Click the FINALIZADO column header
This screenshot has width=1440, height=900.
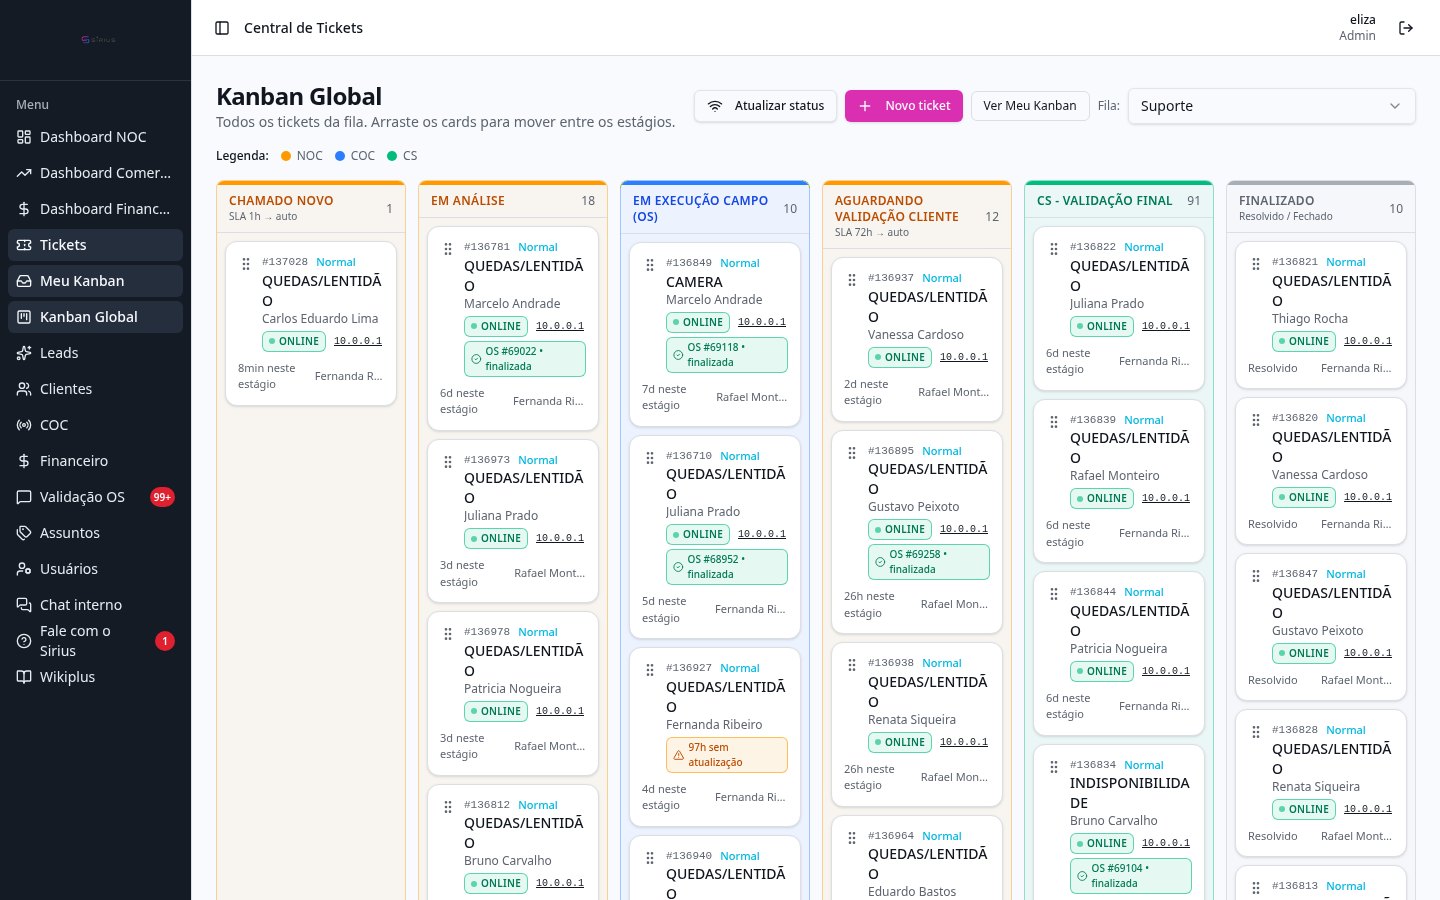1321,207
